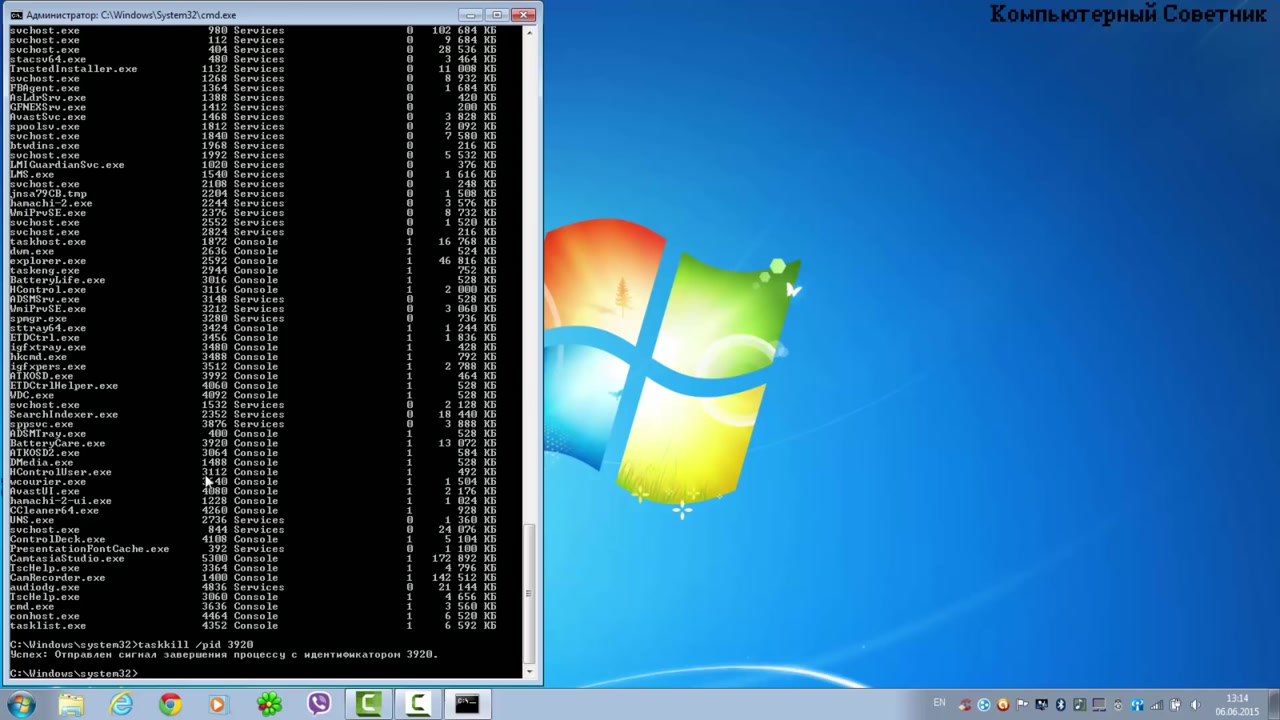Open Windows Explorer from the taskbar
Viewport: 1280px width, 720px height.
tap(71, 704)
